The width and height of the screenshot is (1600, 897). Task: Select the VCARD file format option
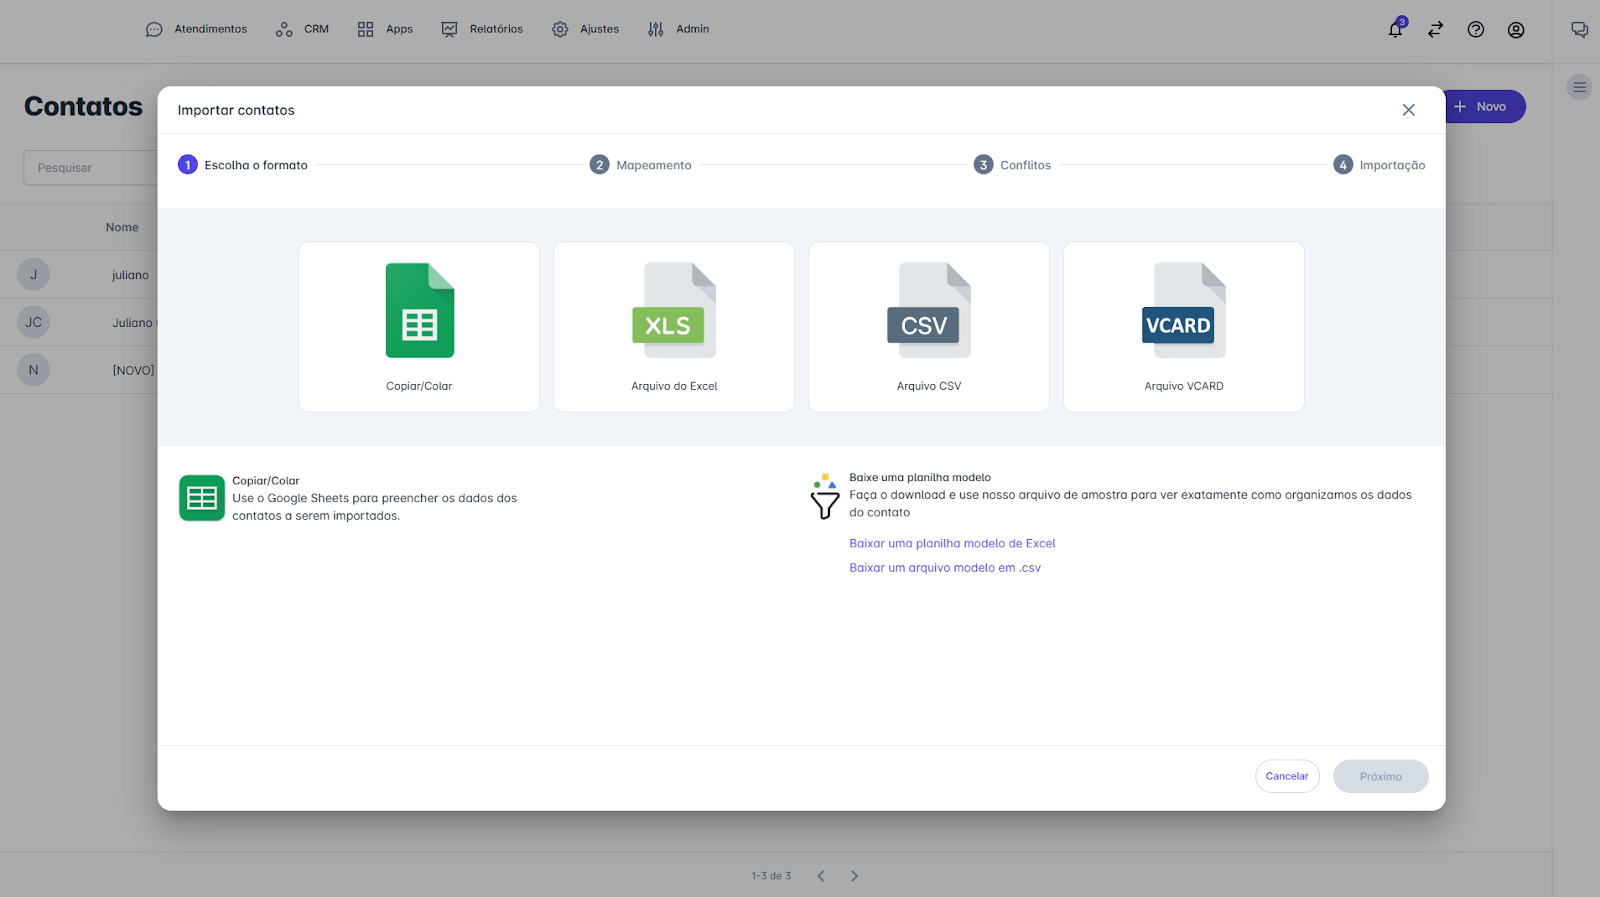click(x=1183, y=326)
